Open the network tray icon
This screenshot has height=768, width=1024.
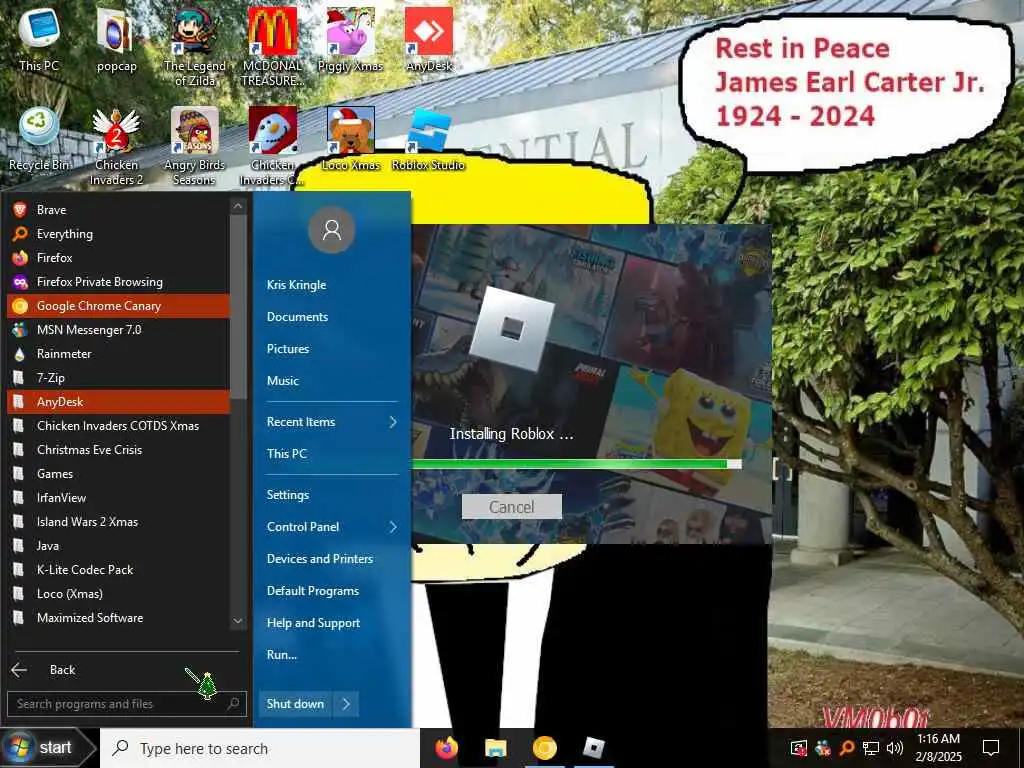[x=871, y=748]
